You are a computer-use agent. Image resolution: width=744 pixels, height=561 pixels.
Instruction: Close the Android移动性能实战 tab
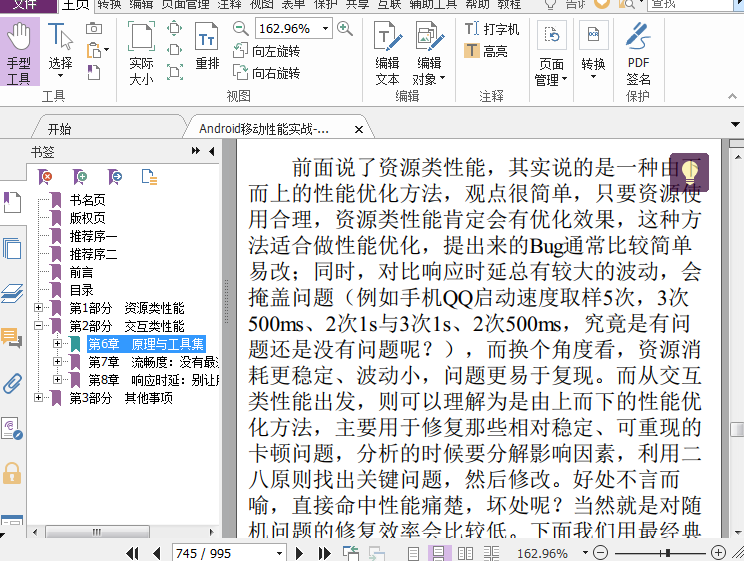point(359,129)
